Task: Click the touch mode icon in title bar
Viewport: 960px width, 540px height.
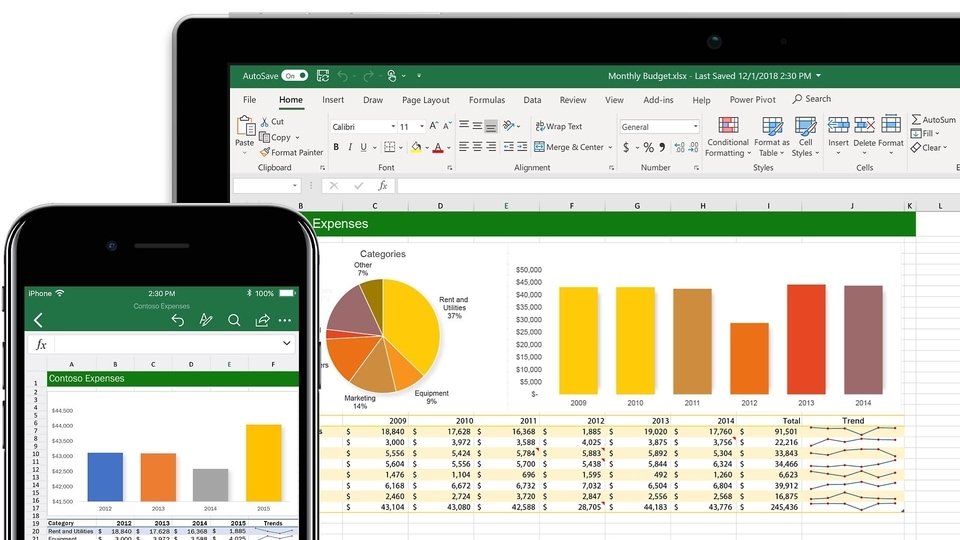Action: [392, 76]
